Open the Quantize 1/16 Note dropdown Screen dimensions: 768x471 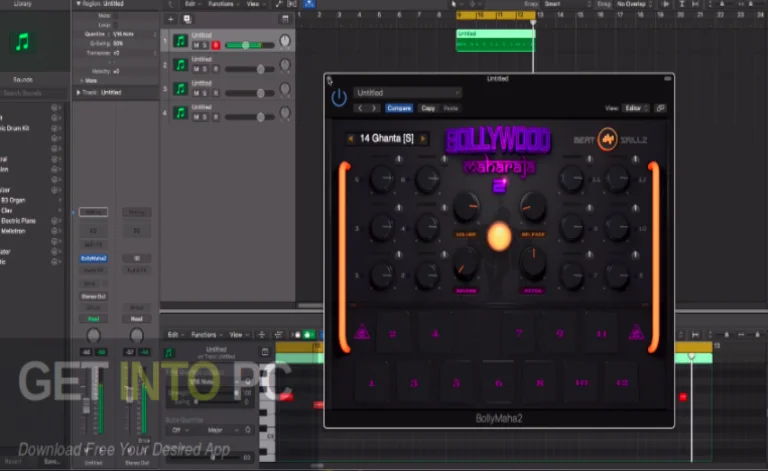[133, 34]
